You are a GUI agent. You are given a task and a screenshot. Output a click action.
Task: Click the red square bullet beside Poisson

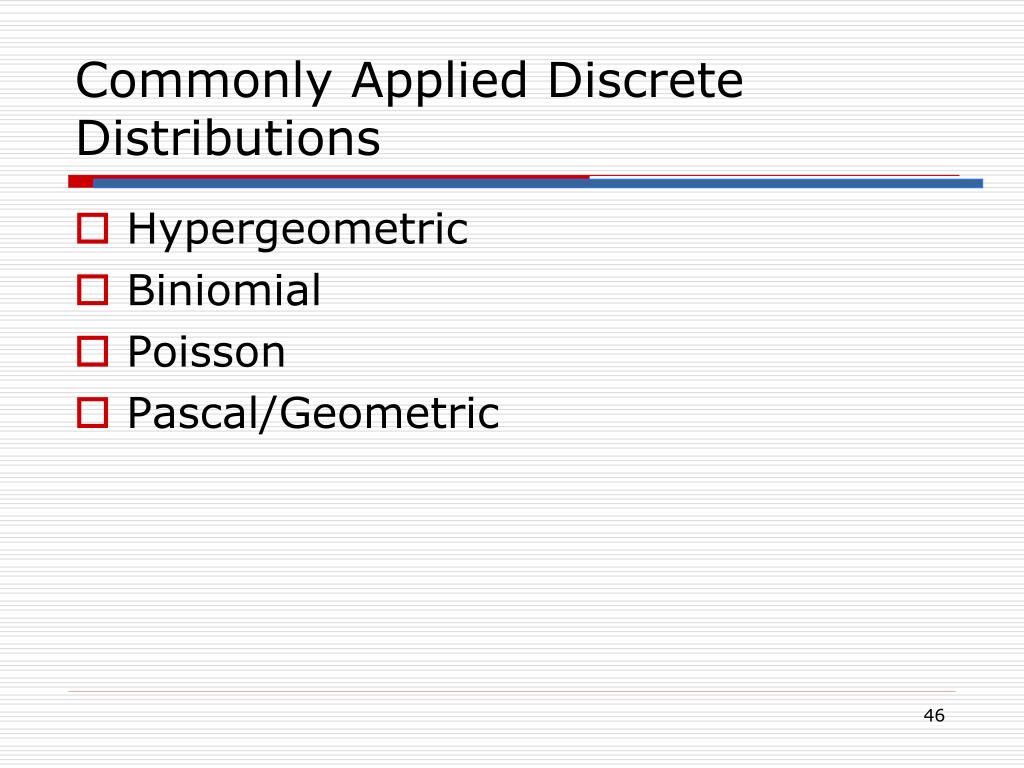click(x=92, y=351)
